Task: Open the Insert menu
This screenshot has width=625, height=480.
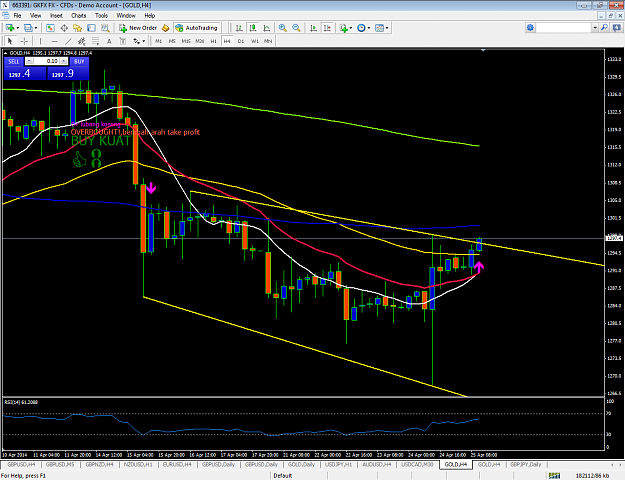Action: pyautogui.click(x=56, y=16)
